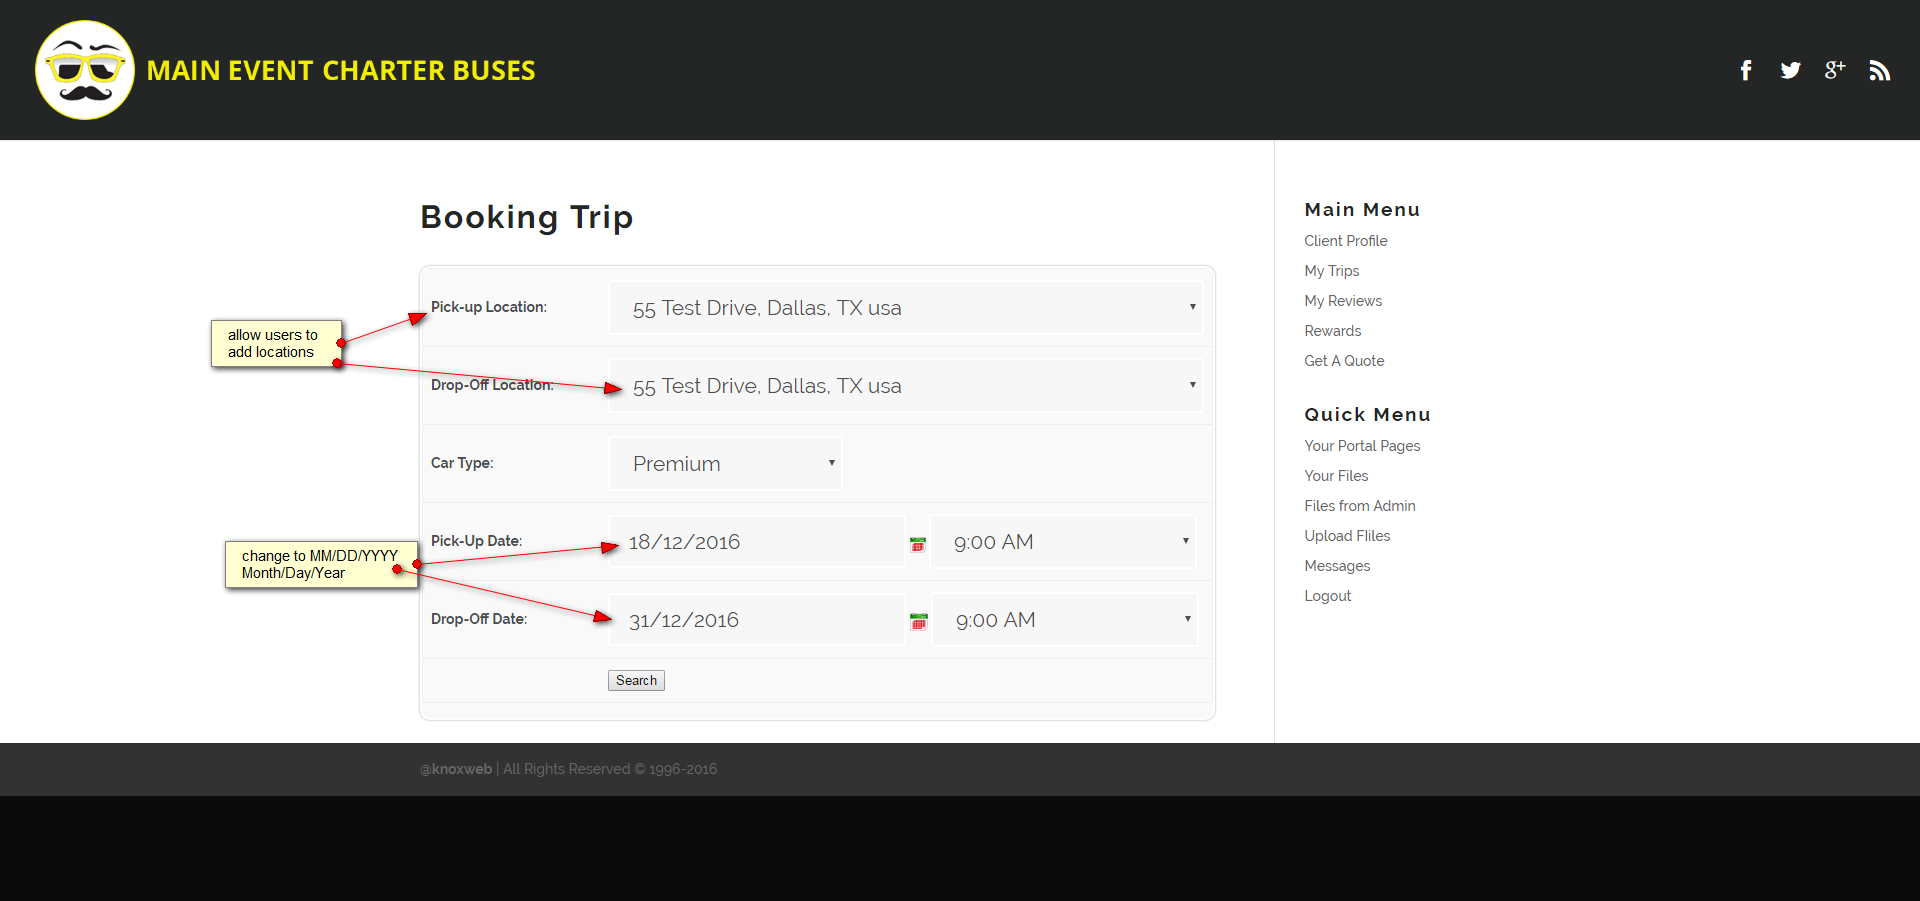The height and width of the screenshot is (901, 1920).
Task: Open the Get A Quote link
Action: (1344, 361)
